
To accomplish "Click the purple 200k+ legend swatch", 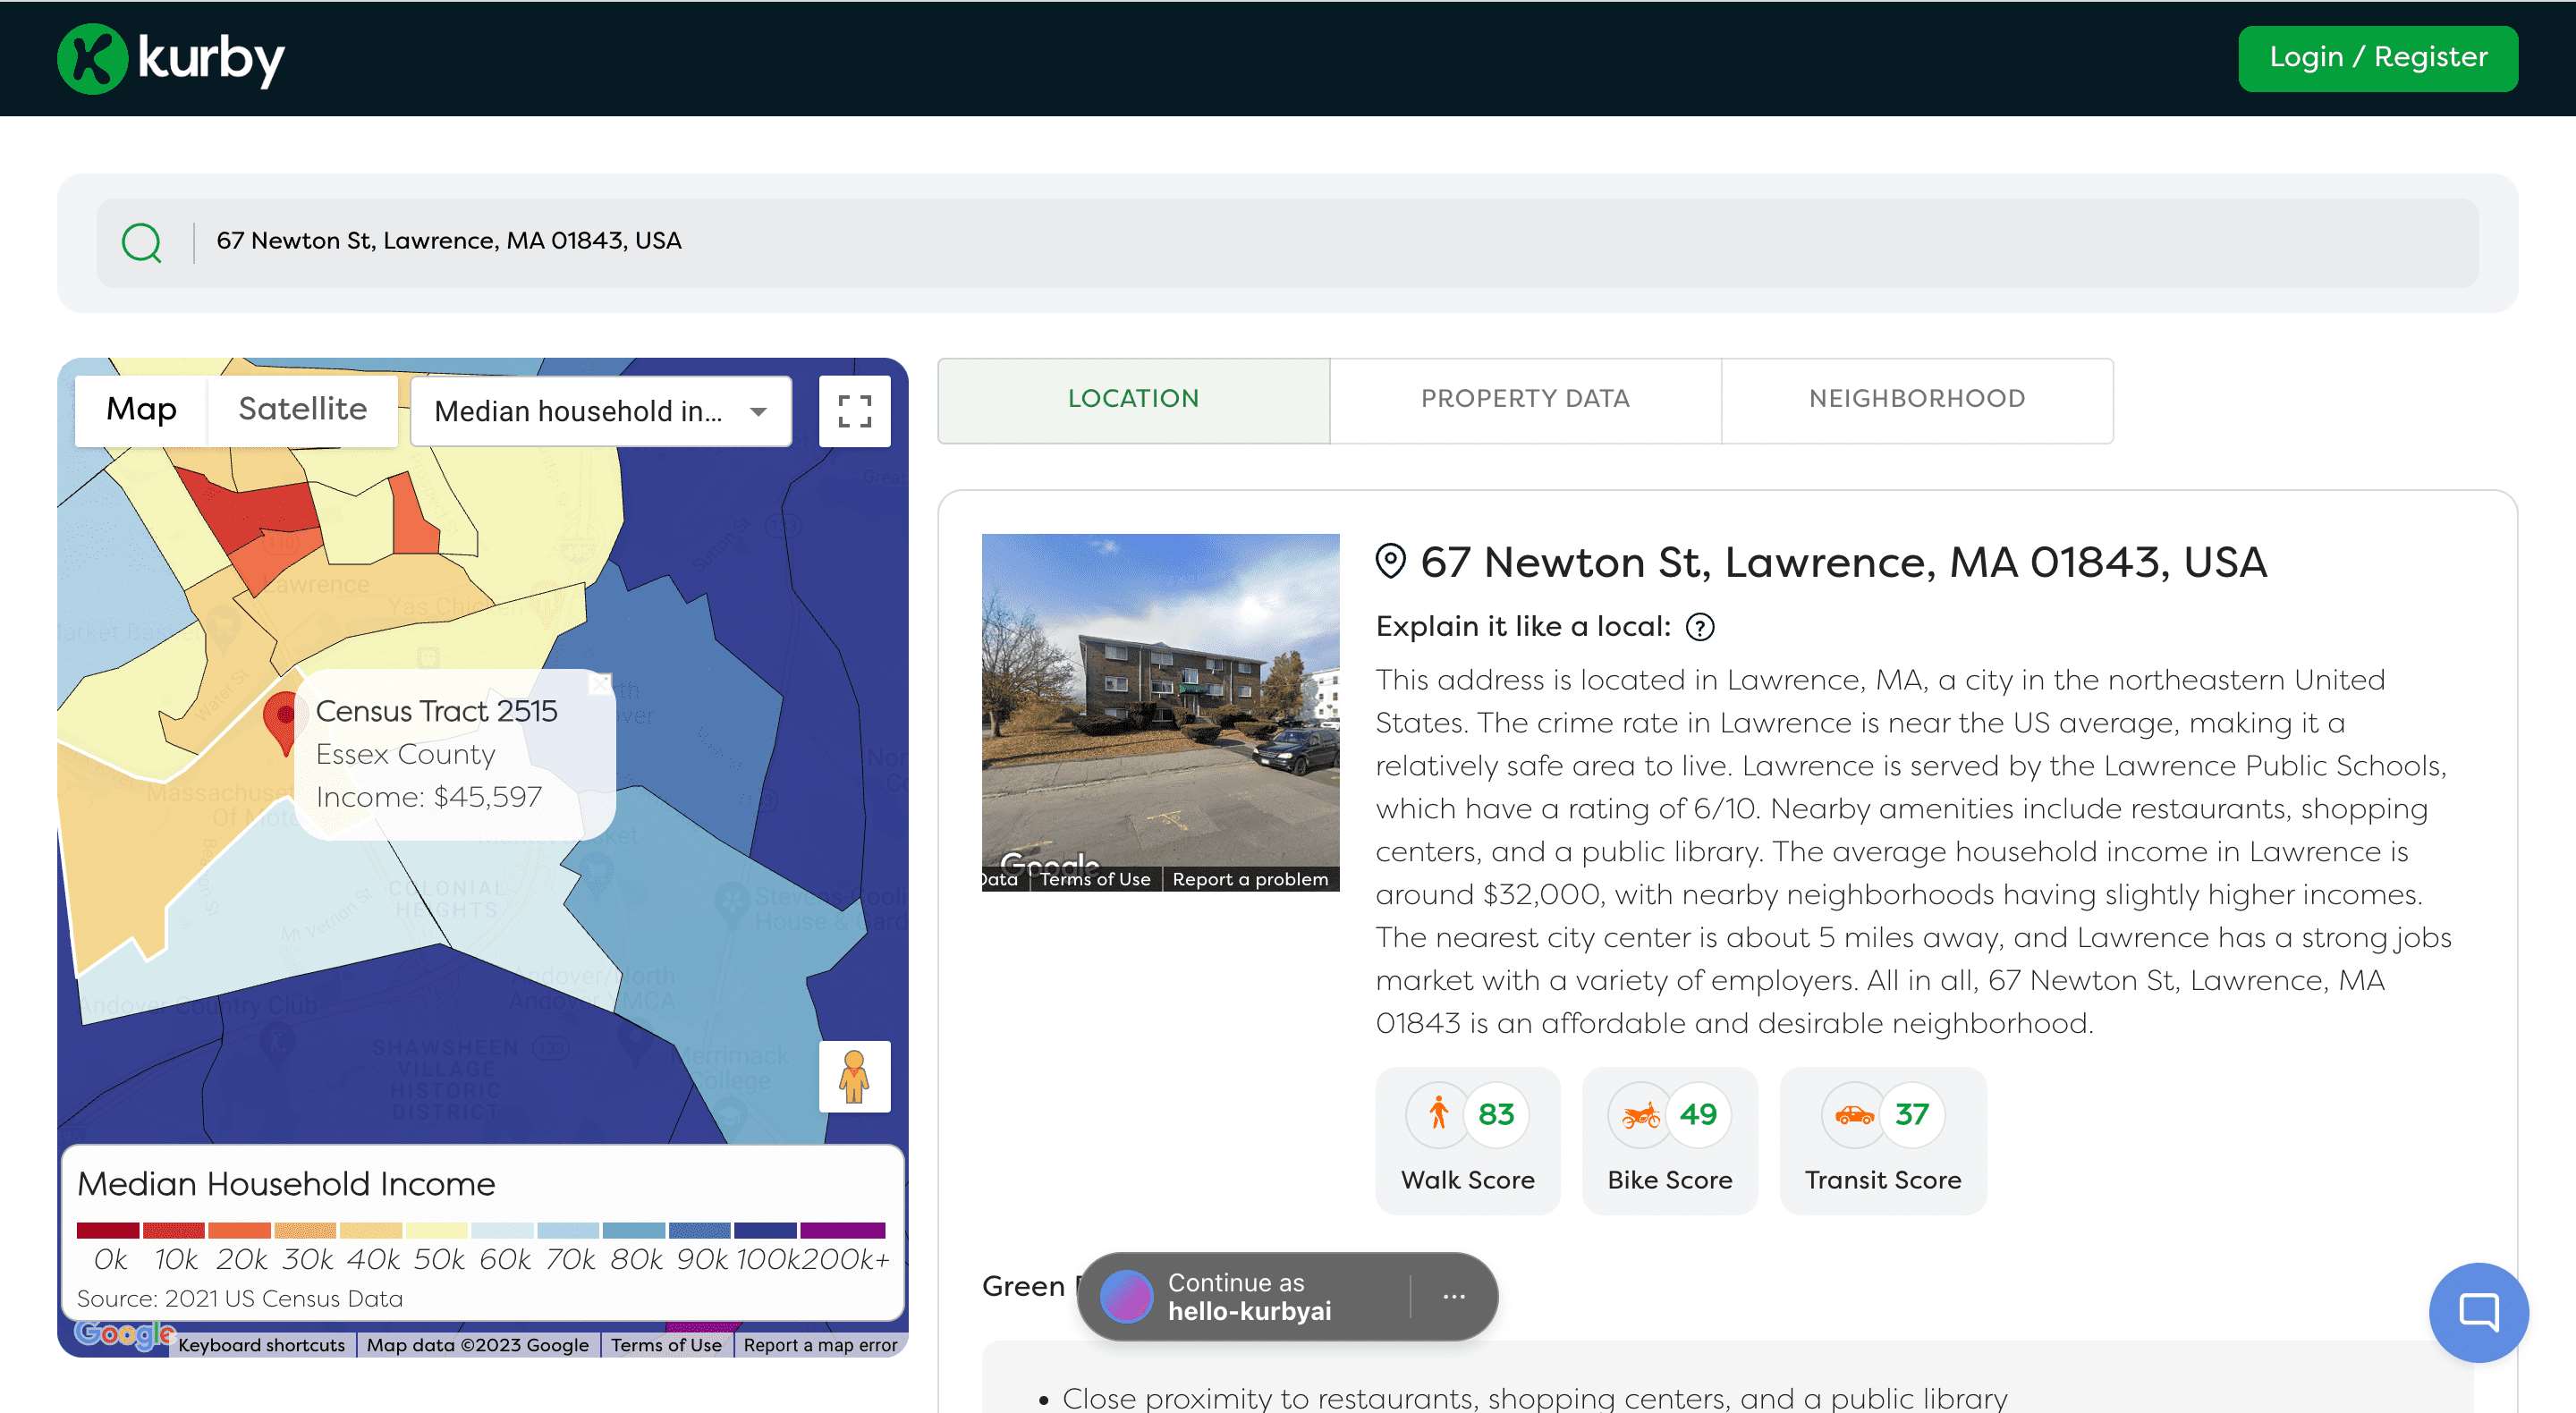I will click(842, 1230).
